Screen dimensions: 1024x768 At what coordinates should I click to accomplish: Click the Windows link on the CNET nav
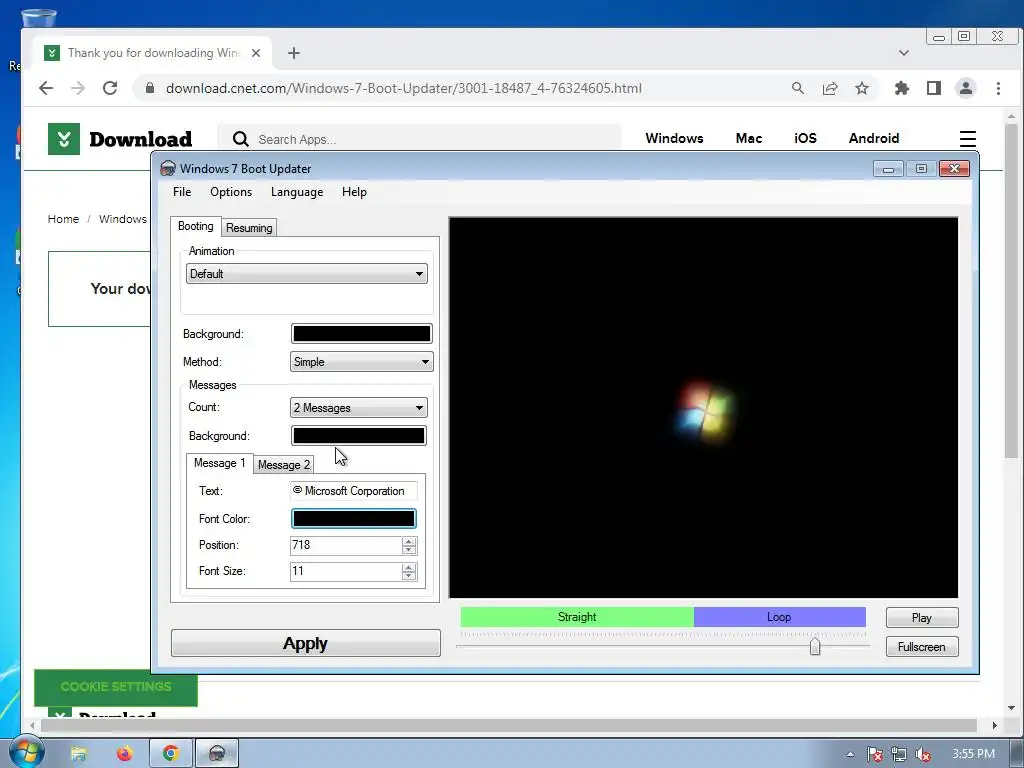(675, 138)
